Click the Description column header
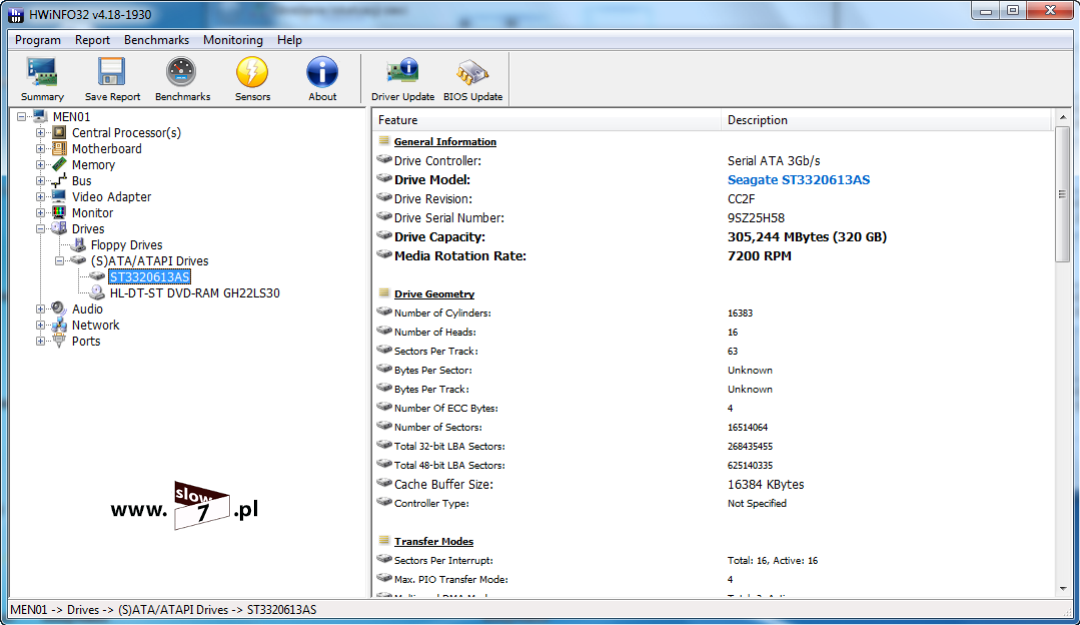Image resolution: width=1080 pixels, height=625 pixels. (x=886, y=120)
